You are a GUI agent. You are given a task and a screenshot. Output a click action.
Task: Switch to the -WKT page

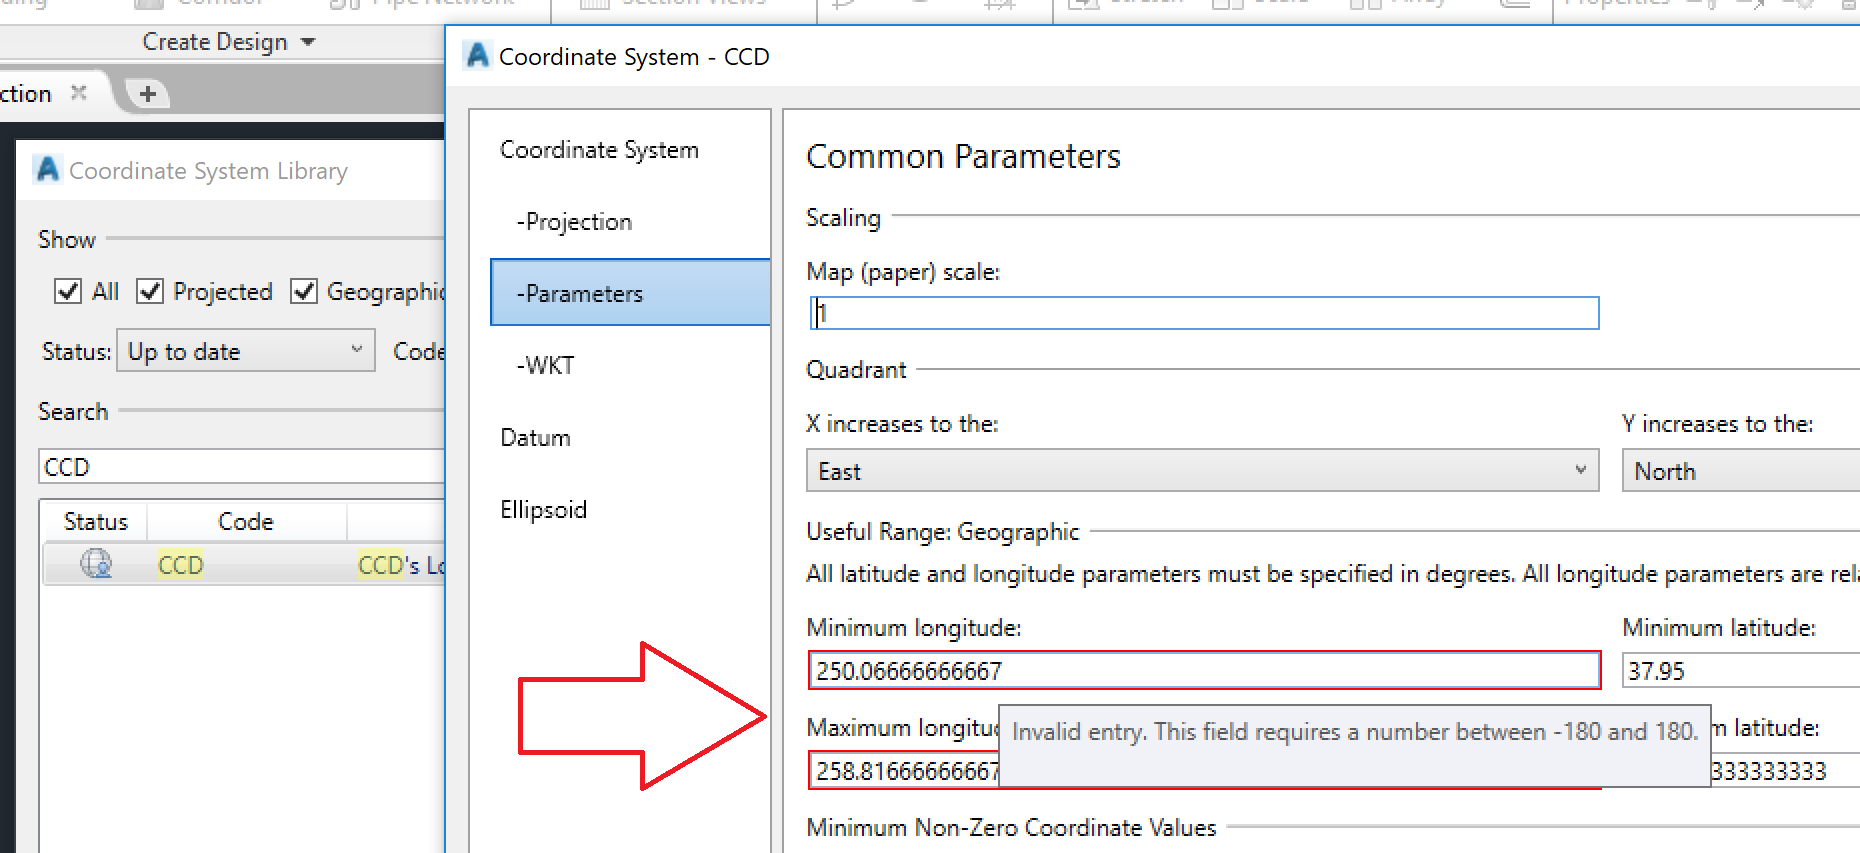[x=546, y=366]
